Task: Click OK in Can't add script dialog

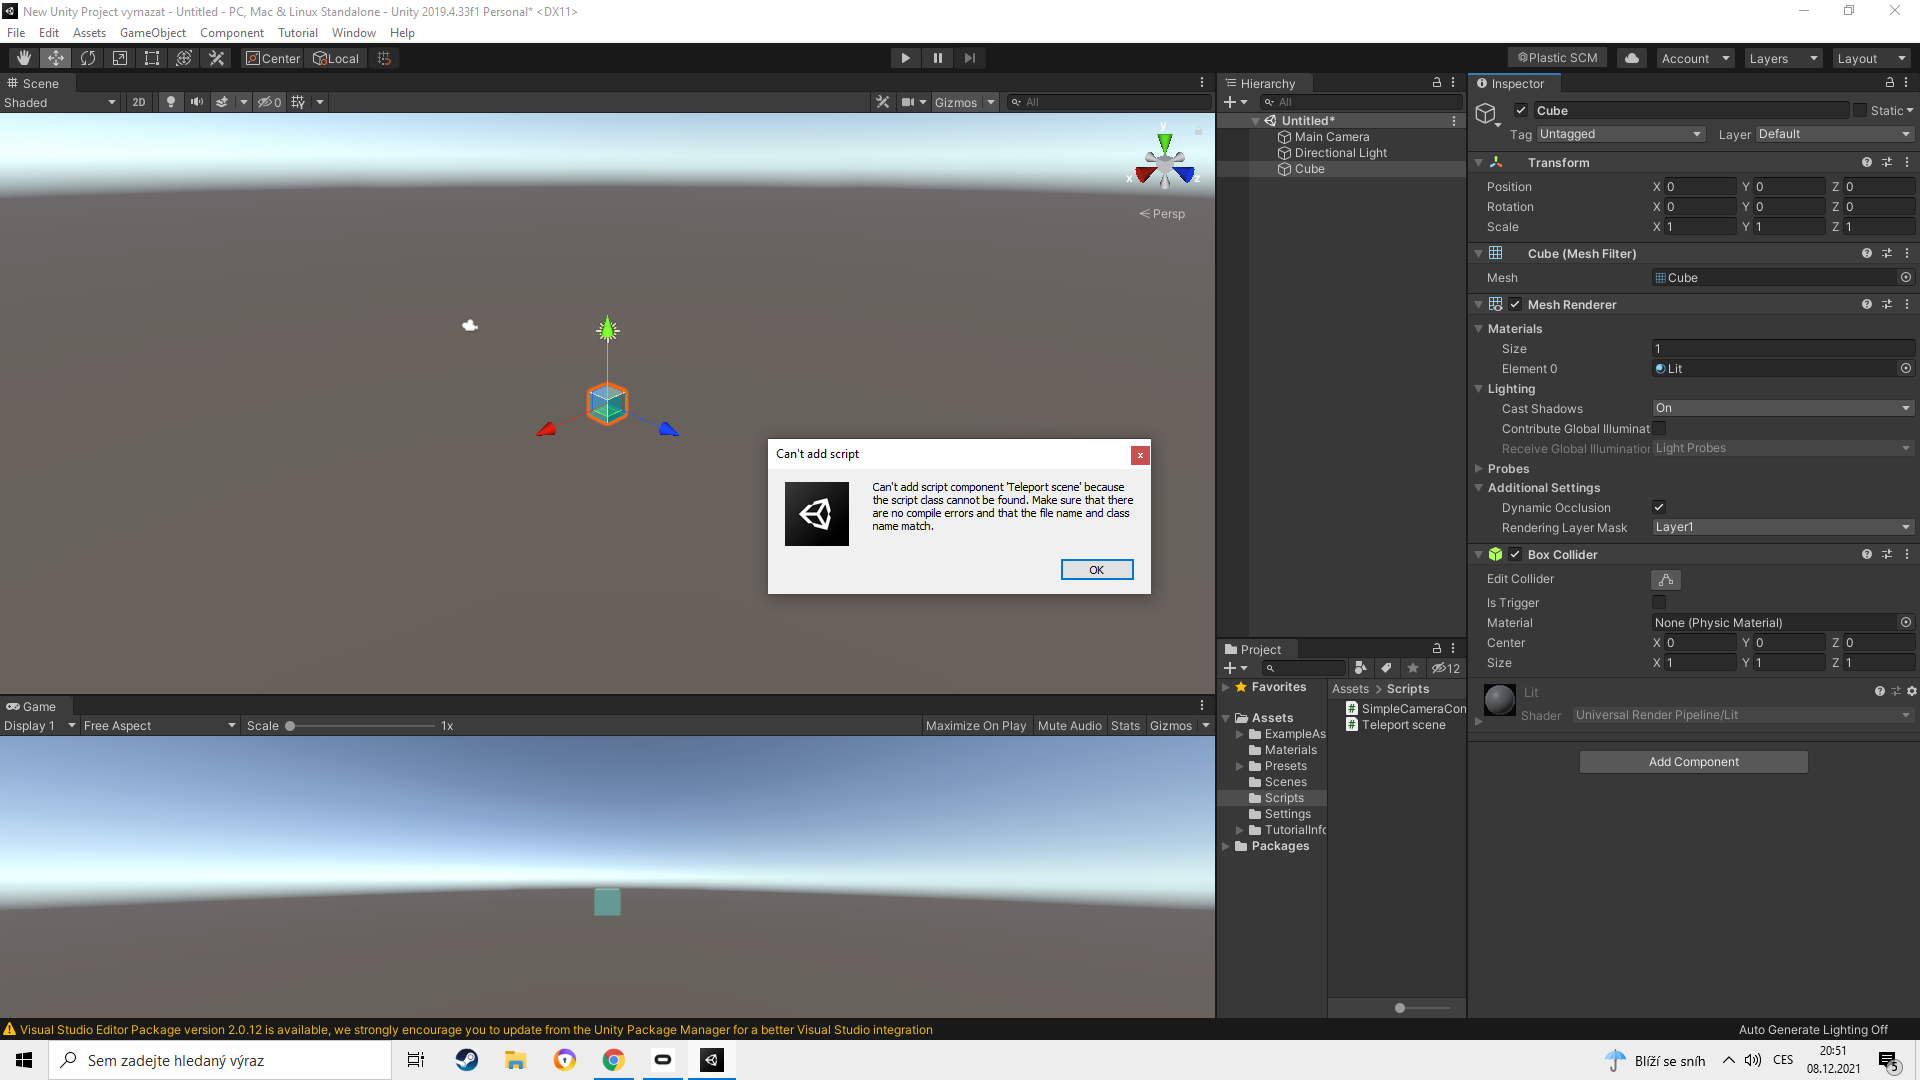Action: (x=1096, y=570)
